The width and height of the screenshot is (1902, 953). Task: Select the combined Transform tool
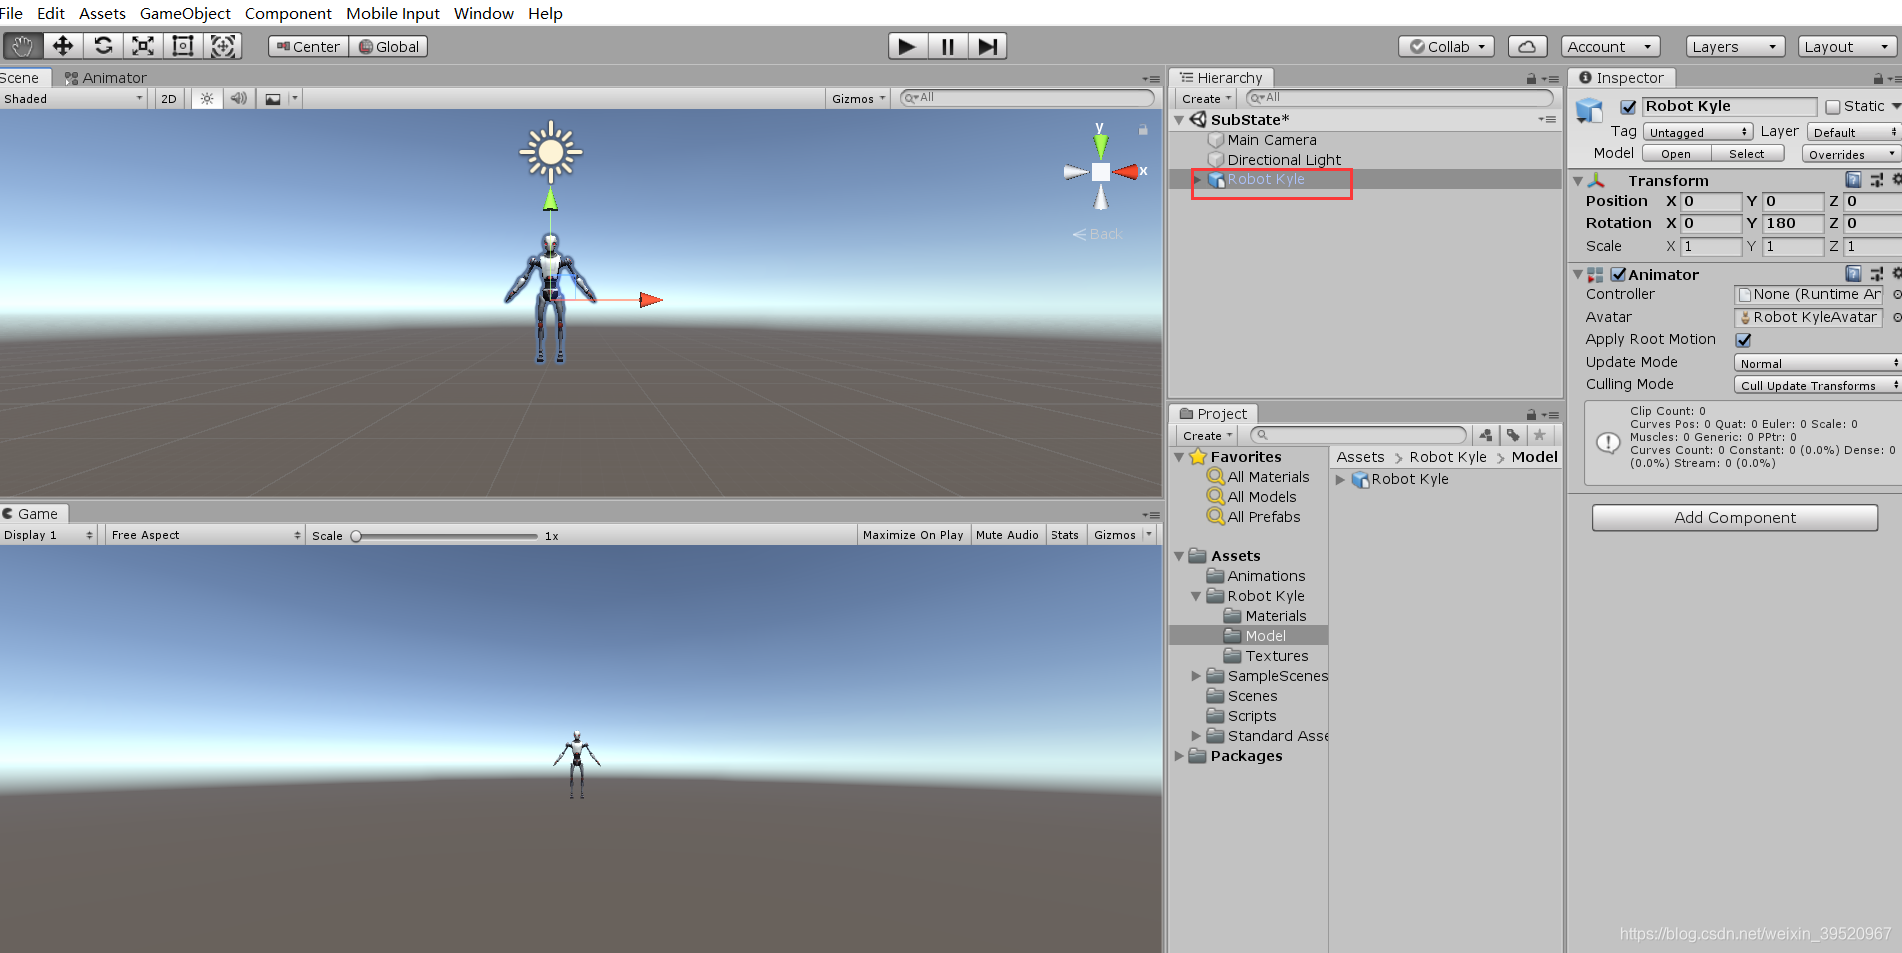pyautogui.click(x=222, y=46)
